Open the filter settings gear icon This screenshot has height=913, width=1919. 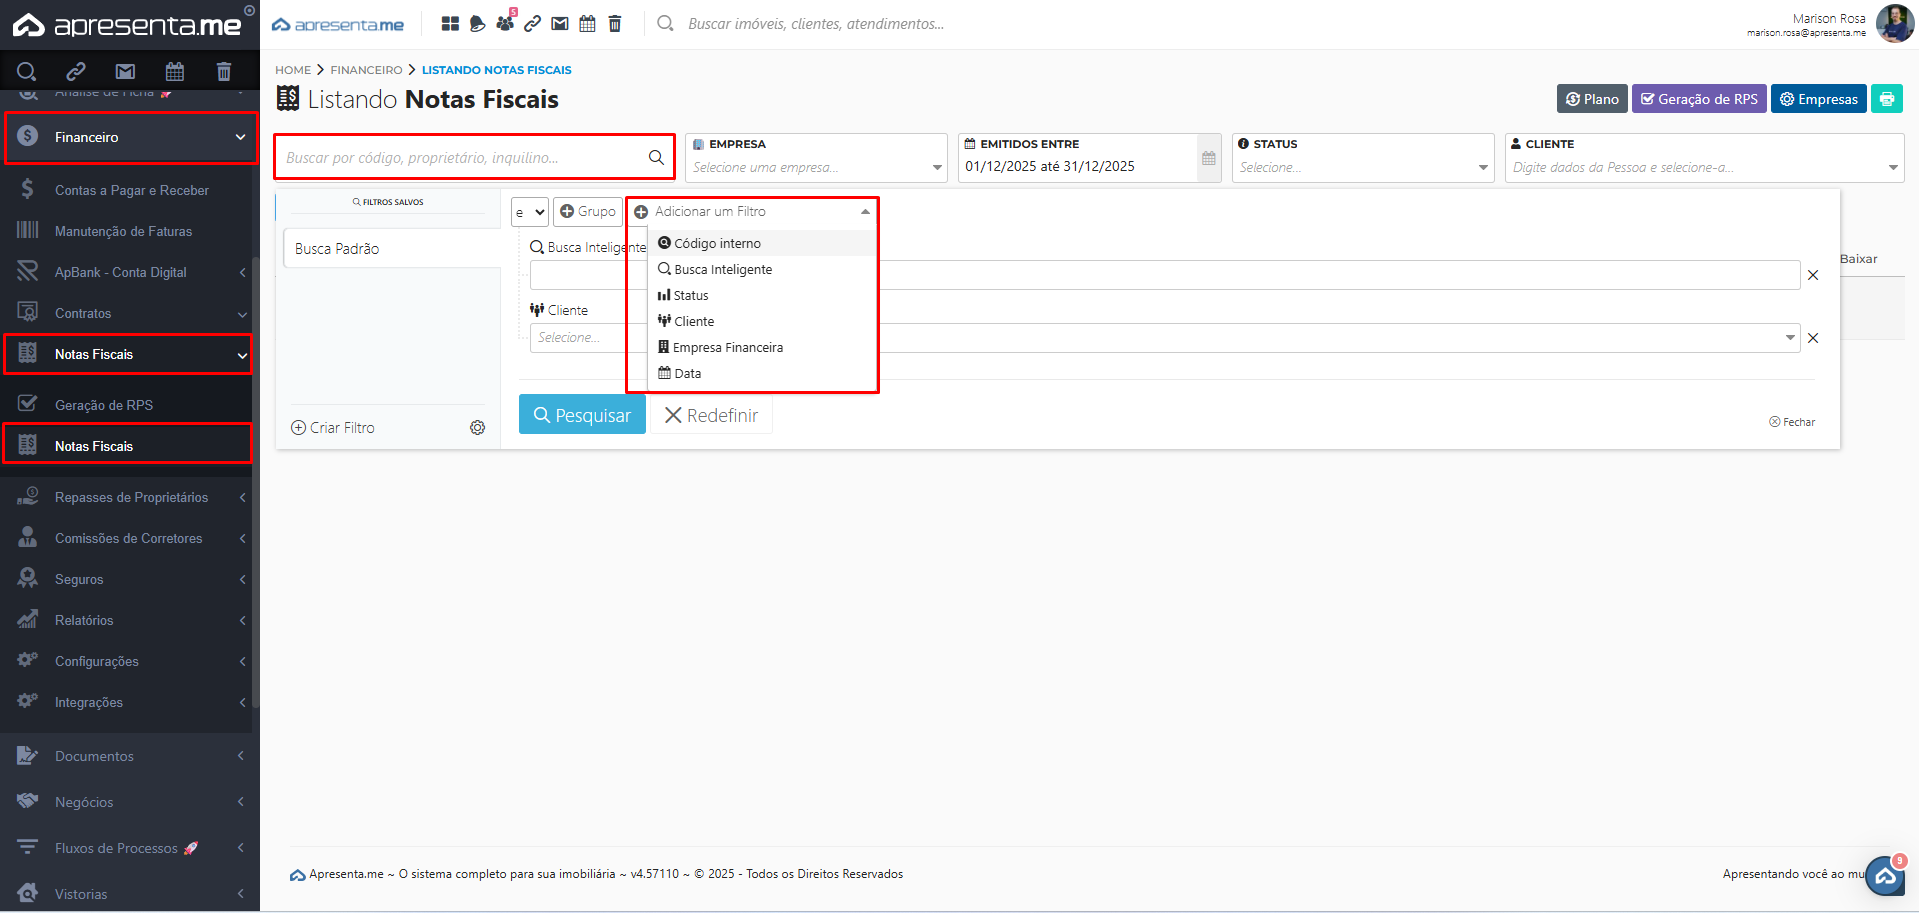click(478, 428)
